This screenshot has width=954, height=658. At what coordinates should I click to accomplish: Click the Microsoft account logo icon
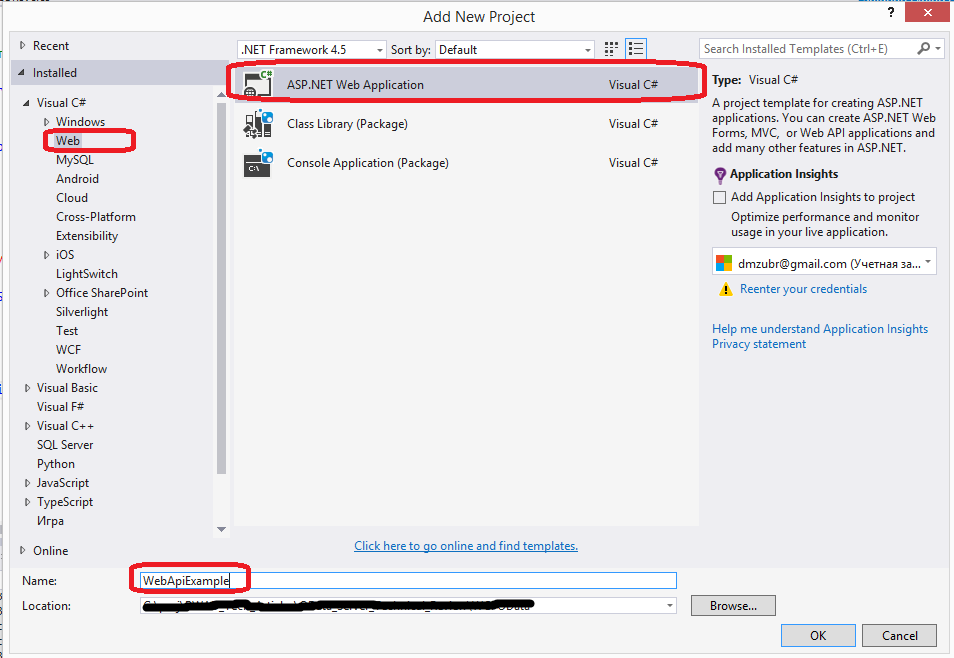click(723, 263)
